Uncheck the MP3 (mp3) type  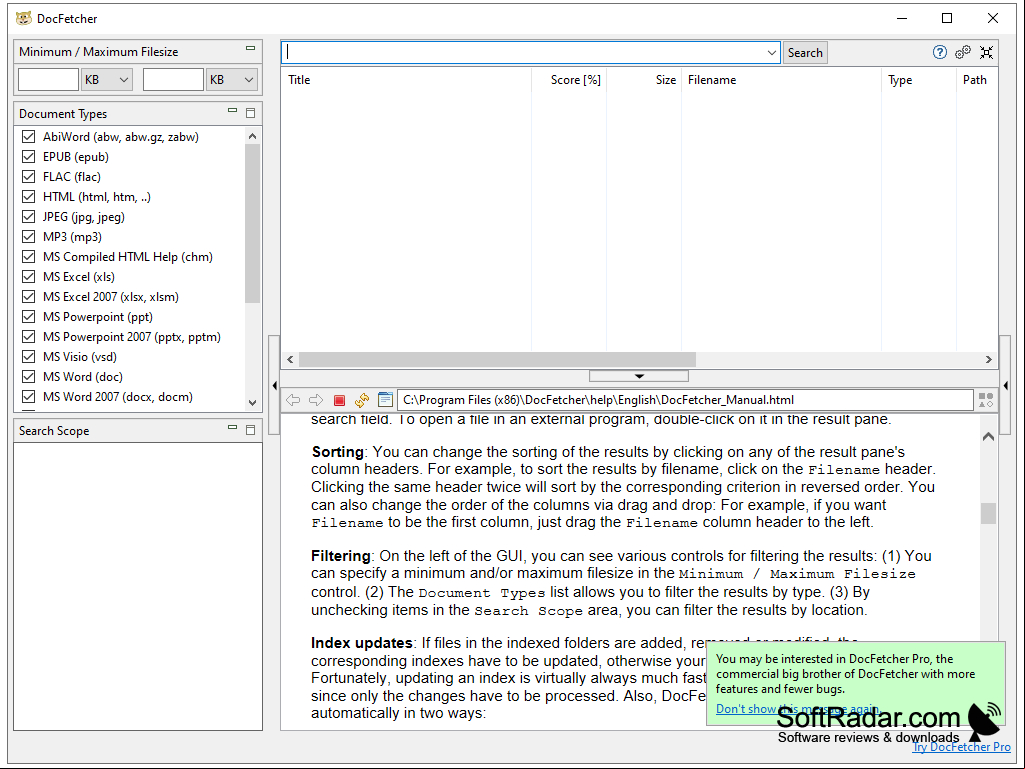click(28, 237)
